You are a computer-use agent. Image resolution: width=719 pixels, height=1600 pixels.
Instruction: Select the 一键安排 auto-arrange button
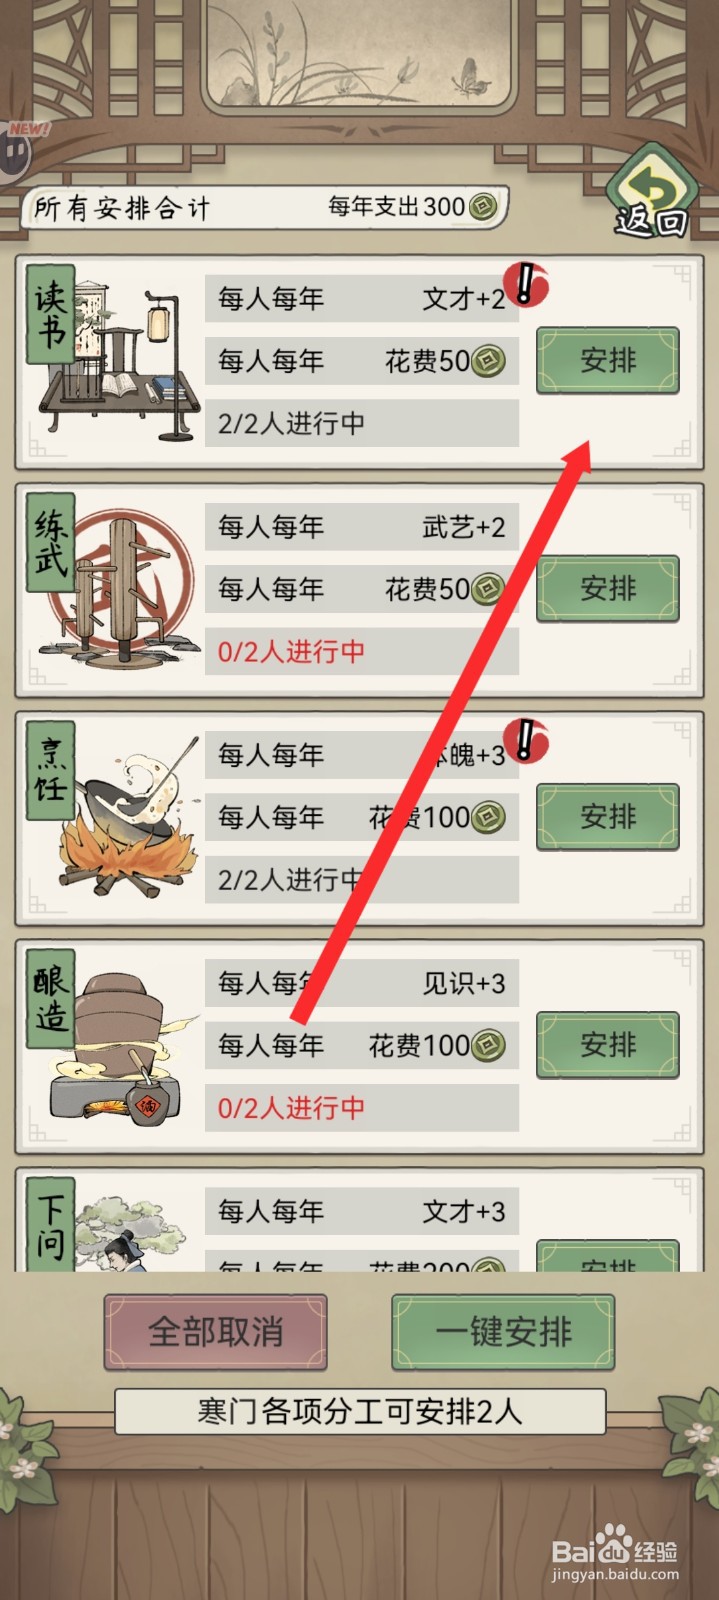coord(503,1332)
